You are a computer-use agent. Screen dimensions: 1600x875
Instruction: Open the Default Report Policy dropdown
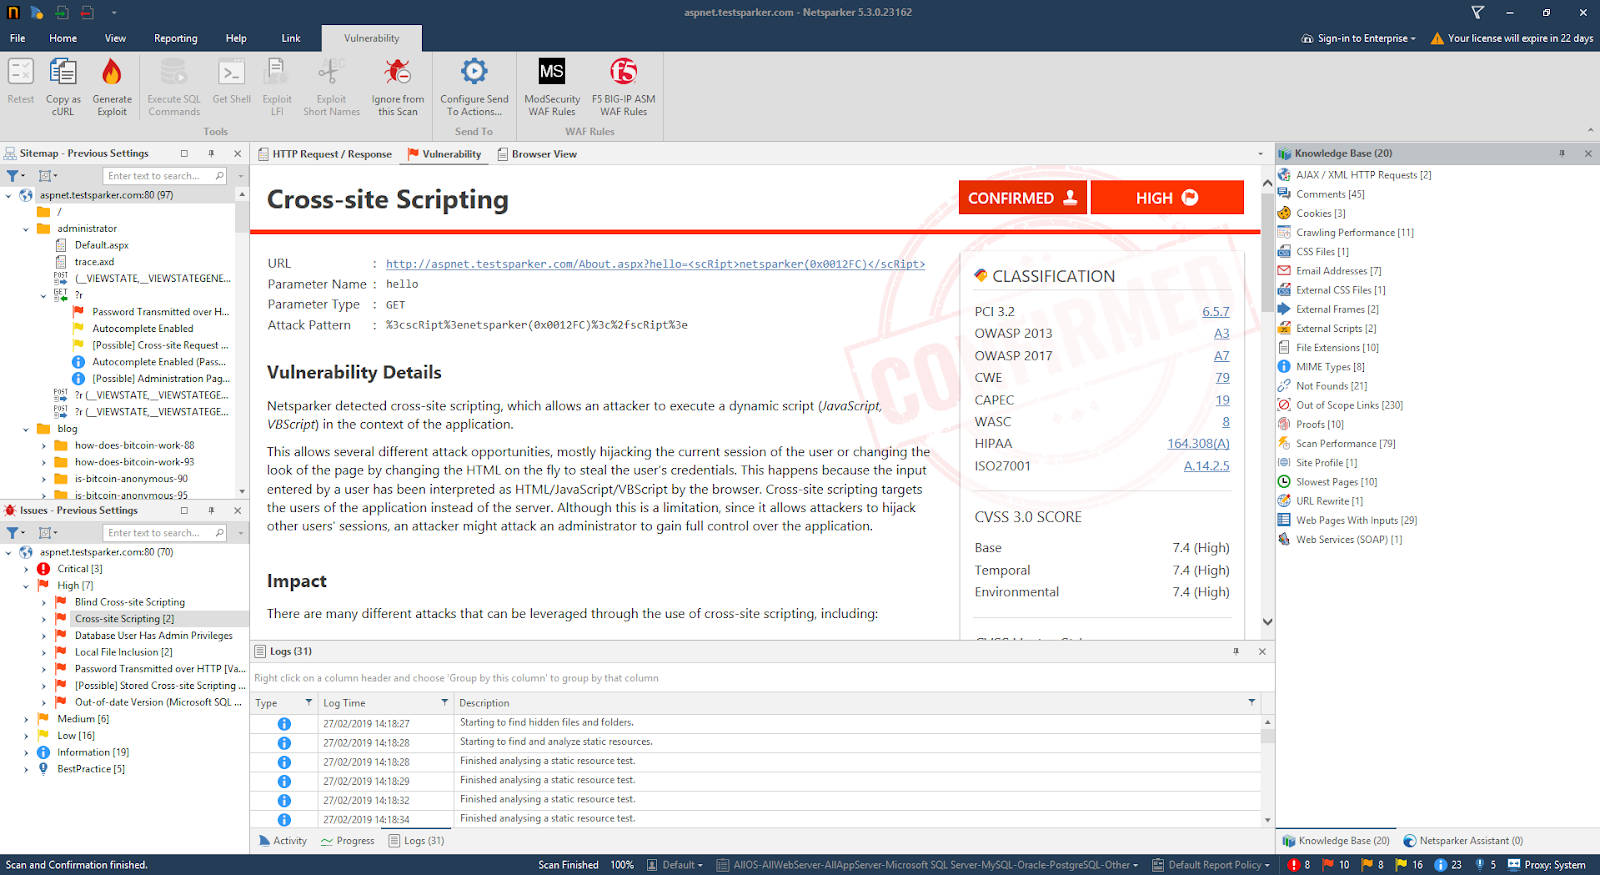[x=1216, y=865]
